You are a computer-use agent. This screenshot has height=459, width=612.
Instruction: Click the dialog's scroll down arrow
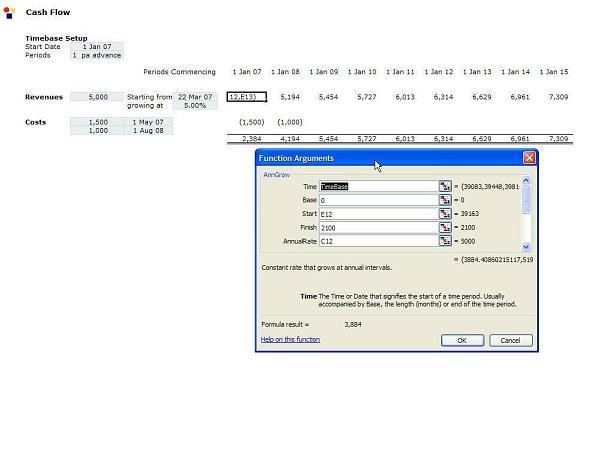[526, 247]
